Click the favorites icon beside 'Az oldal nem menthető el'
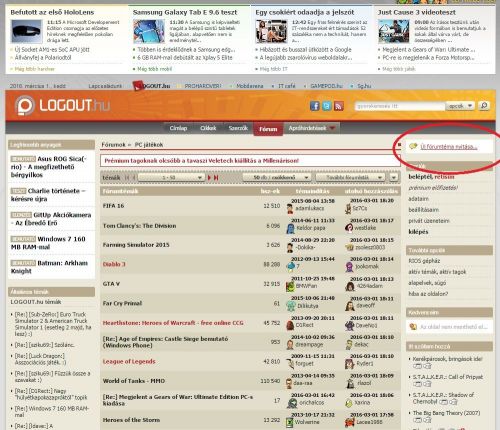 (413, 327)
